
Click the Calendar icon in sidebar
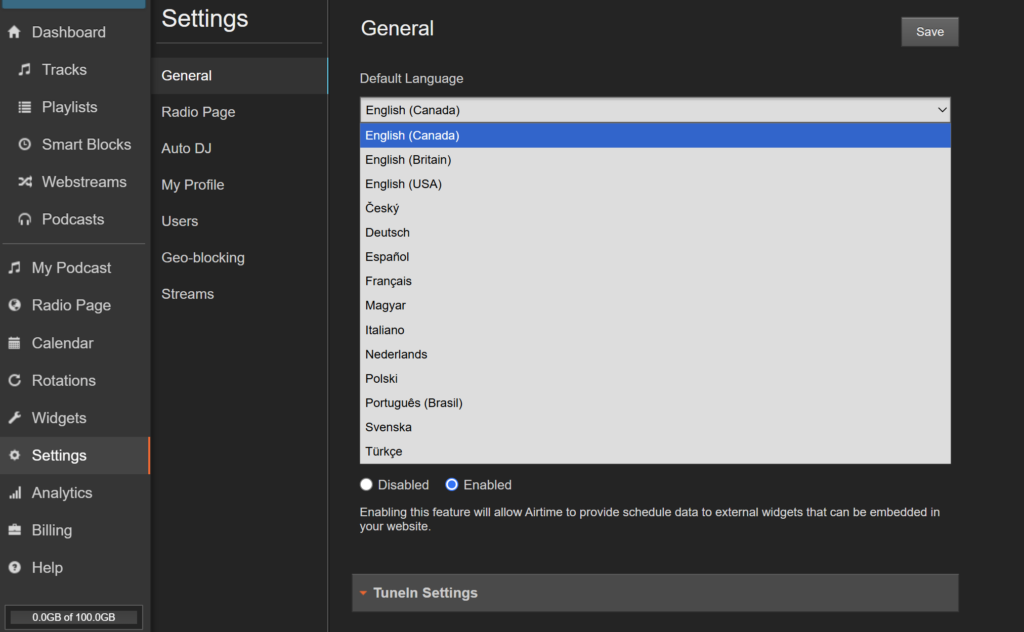[x=14, y=343]
